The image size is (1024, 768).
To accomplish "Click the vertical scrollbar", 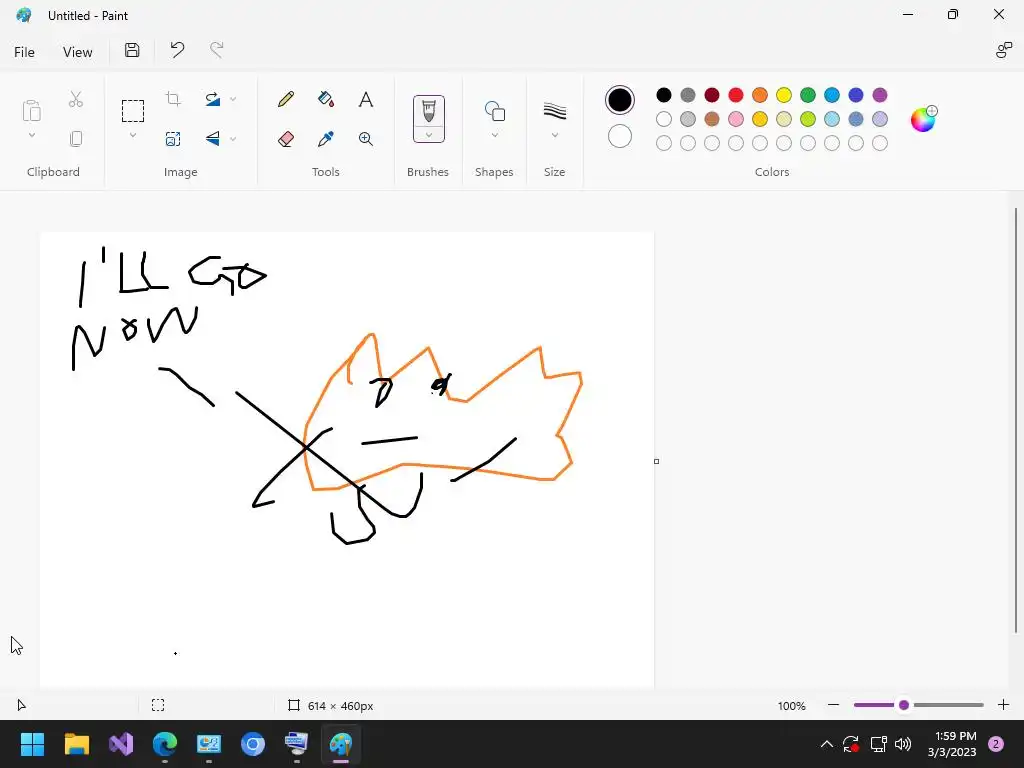I will tap(1016, 421).
